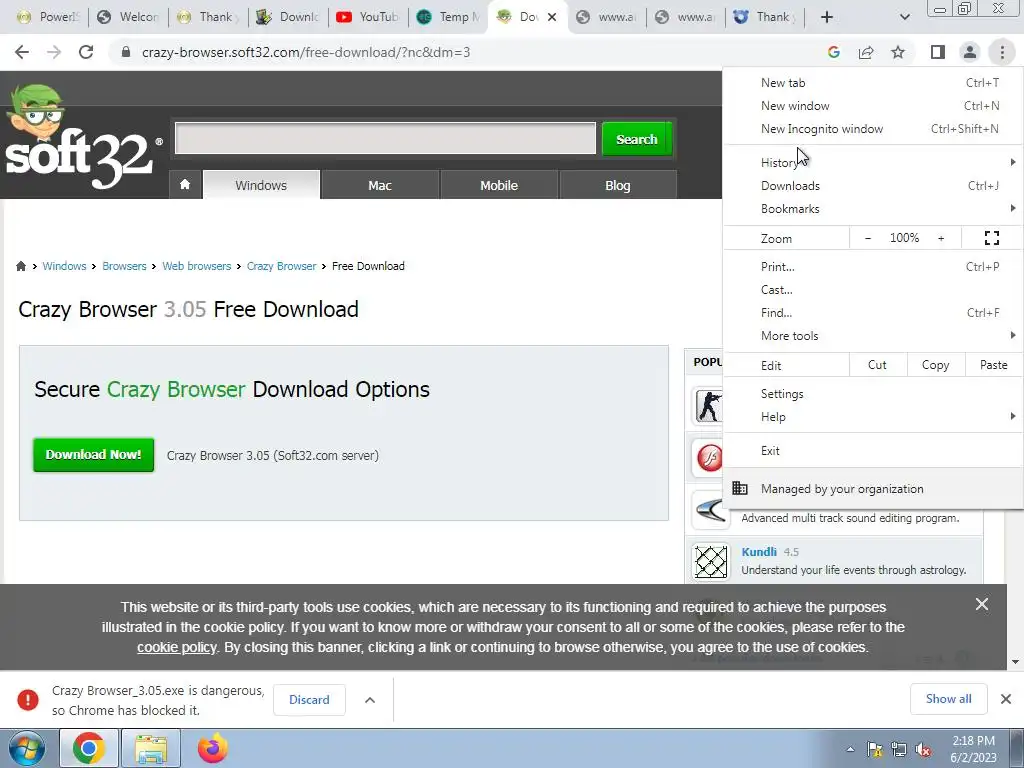This screenshot has height=768, width=1024.
Task: Expand the Help submenu
Action: [x=872, y=417]
